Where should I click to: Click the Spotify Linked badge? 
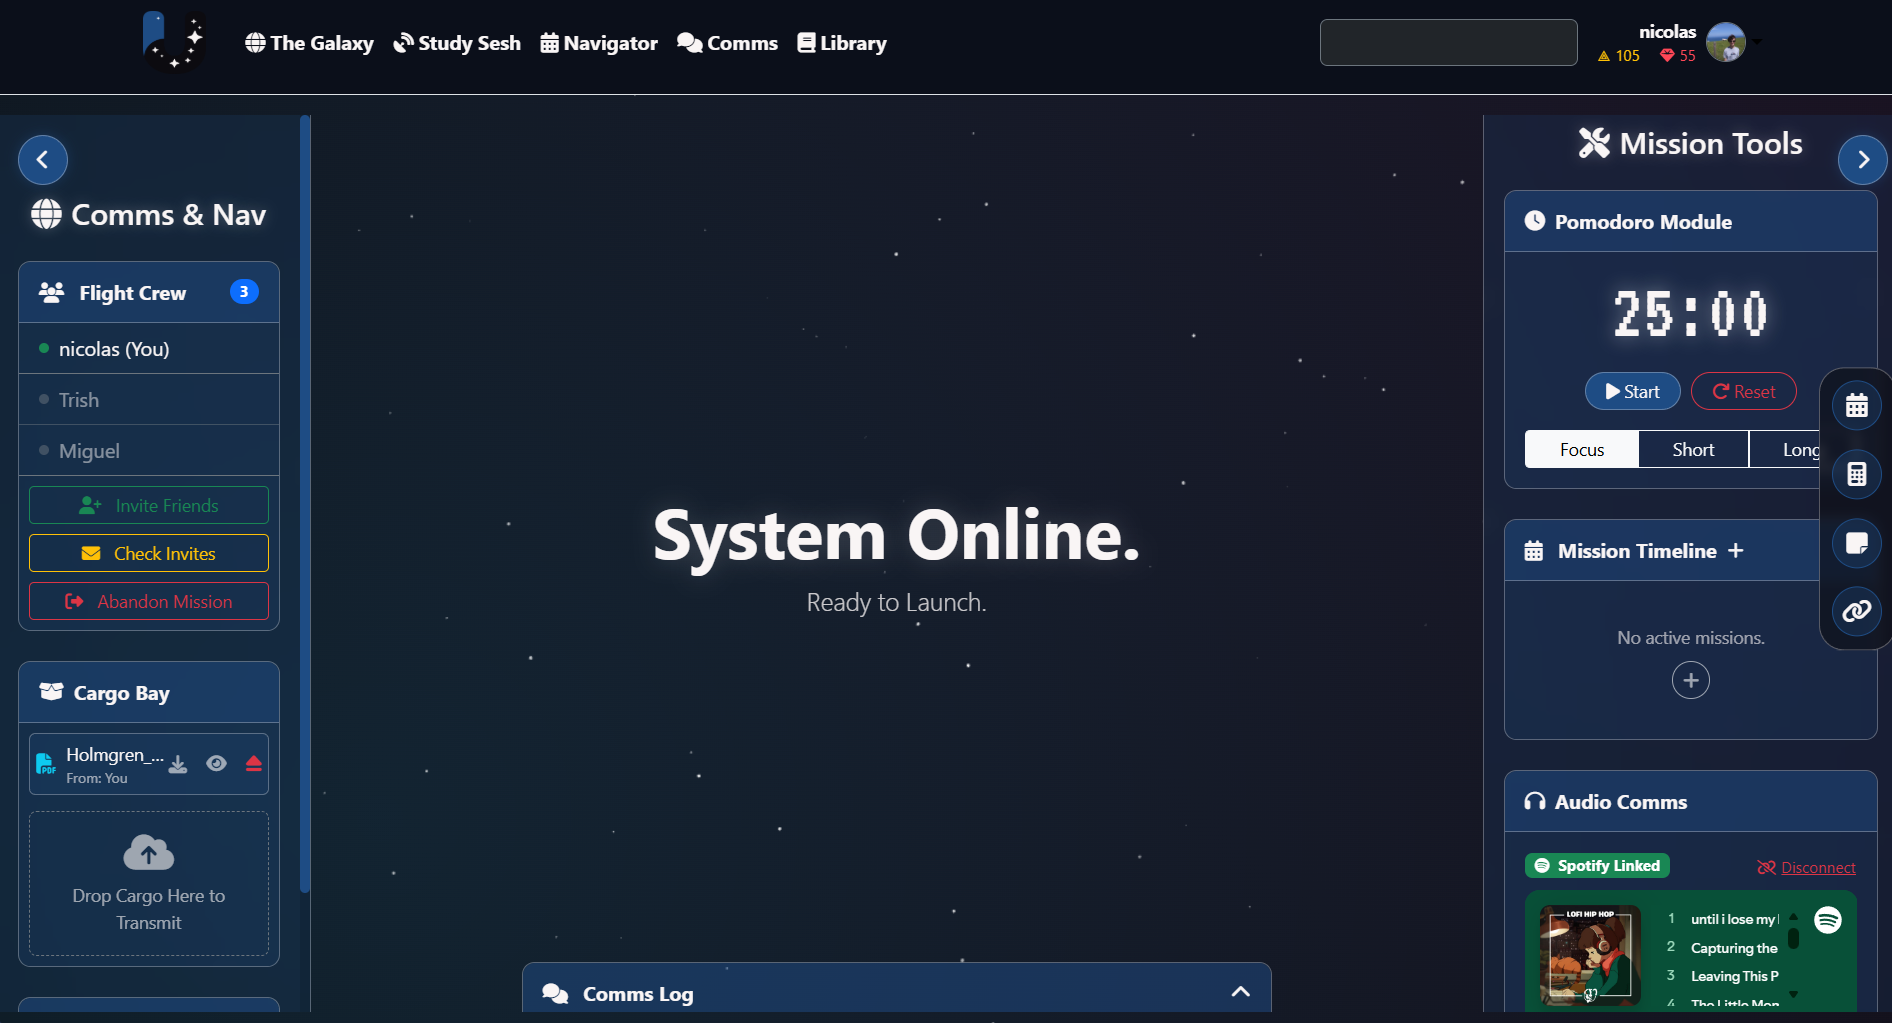click(x=1597, y=866)
